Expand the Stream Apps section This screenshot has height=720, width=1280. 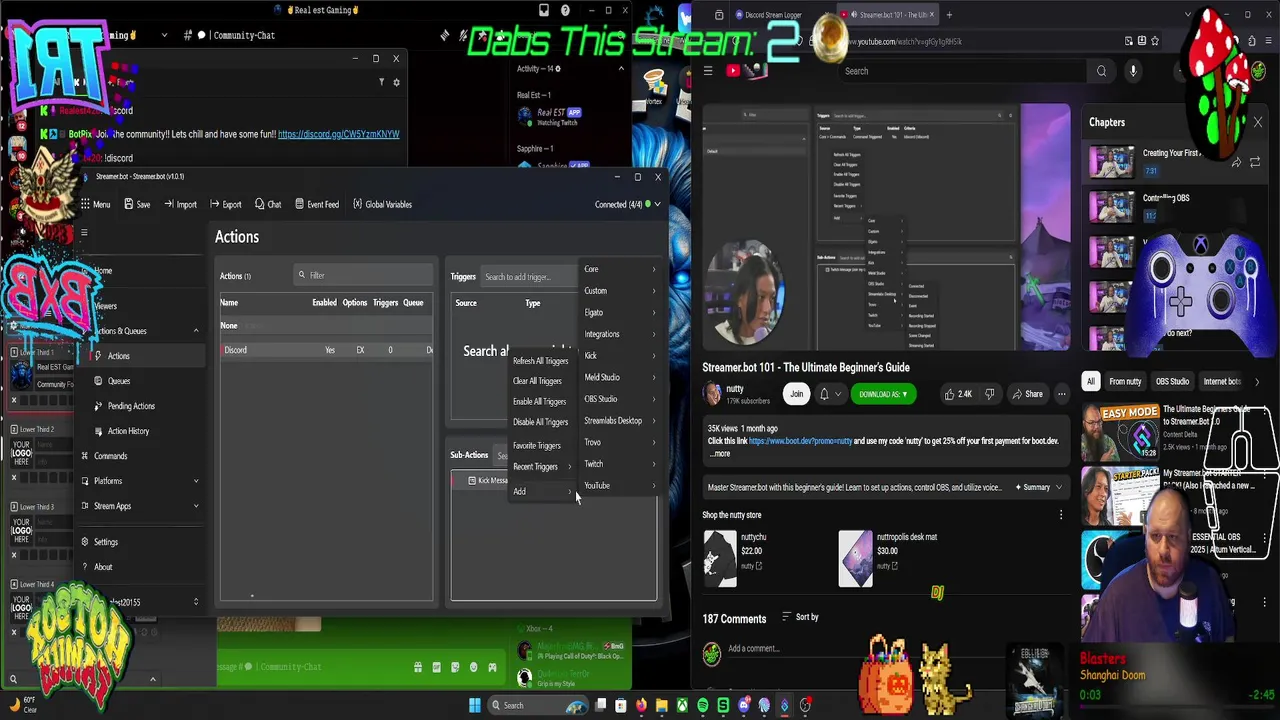[196, 506]
